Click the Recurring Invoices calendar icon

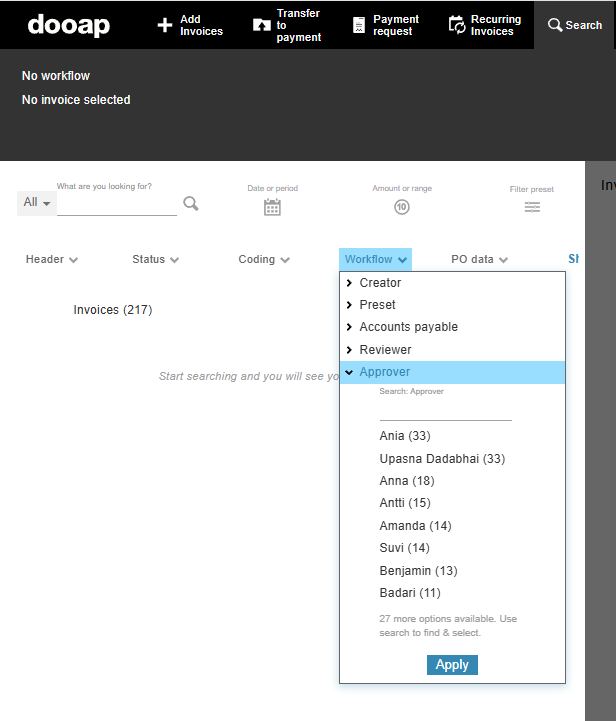point(457,25)
